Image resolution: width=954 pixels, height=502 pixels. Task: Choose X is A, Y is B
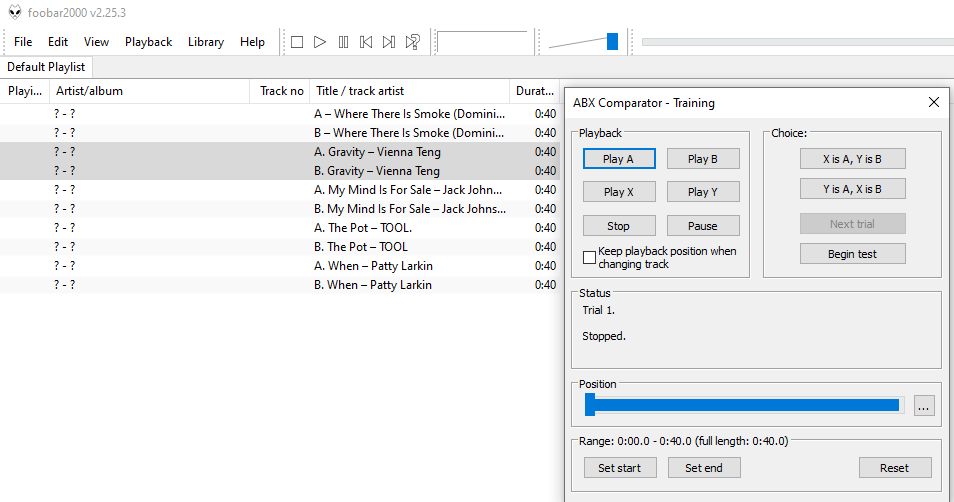pyautogui.click(x=852, y=159)
